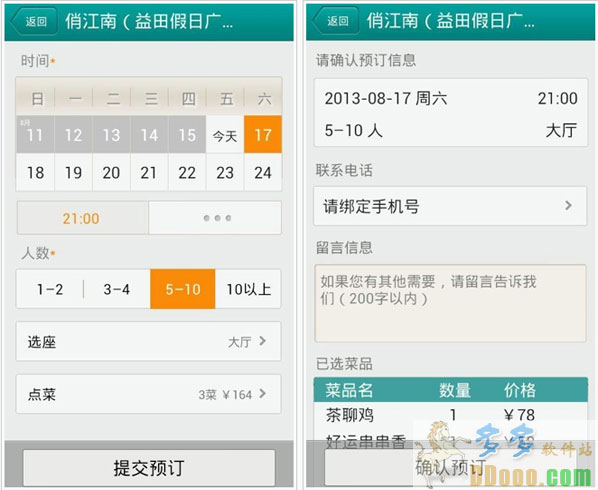
Task: Select the 5-10 party size option
Action: 183,289
